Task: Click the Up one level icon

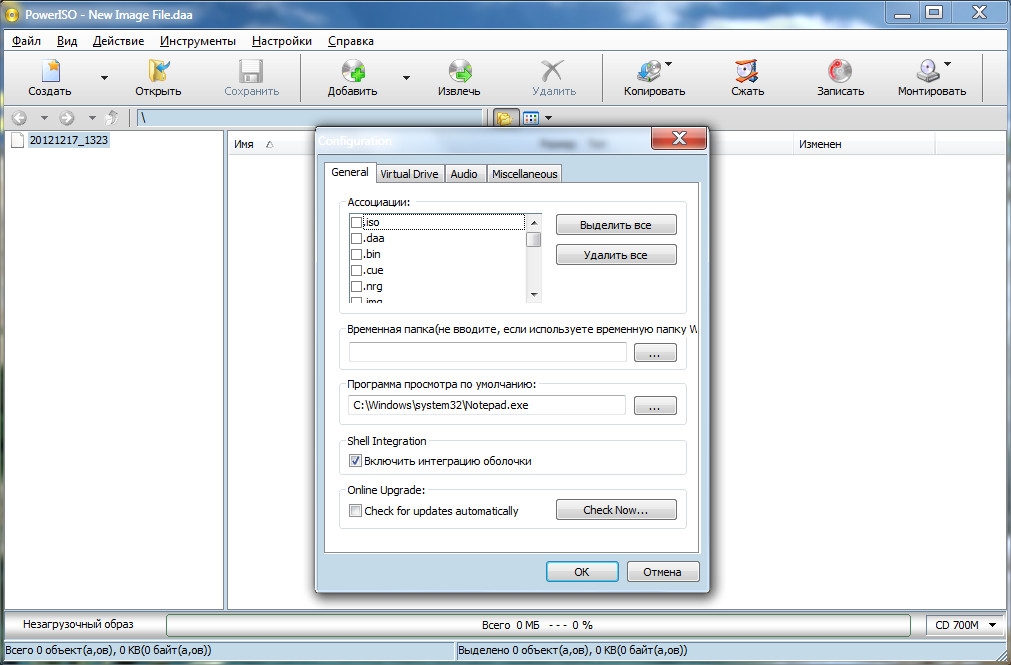Action: (x=112, y=117)
